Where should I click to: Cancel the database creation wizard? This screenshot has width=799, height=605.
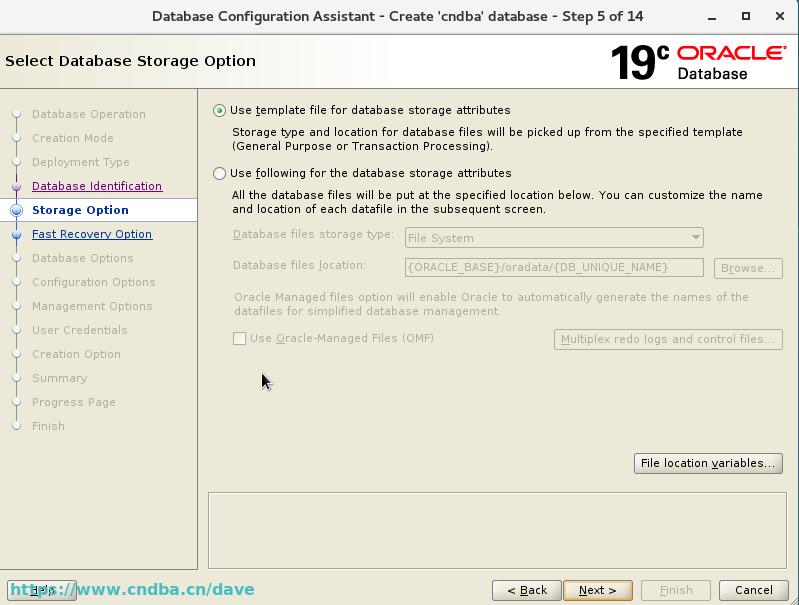pos(754,590)
